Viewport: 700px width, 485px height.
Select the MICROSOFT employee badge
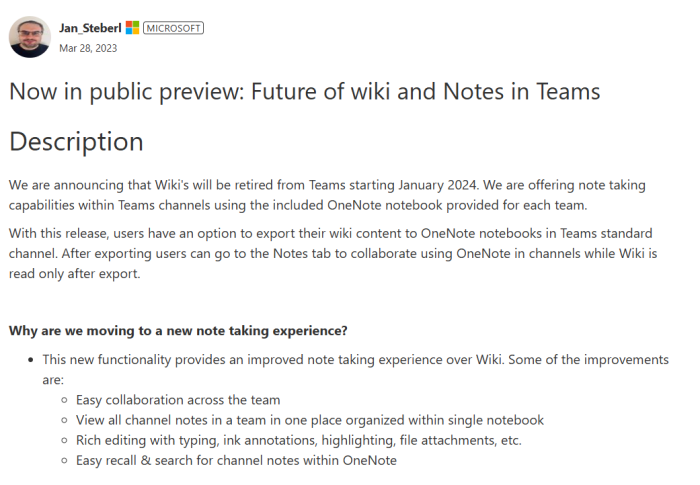click(x=173, y=28)
